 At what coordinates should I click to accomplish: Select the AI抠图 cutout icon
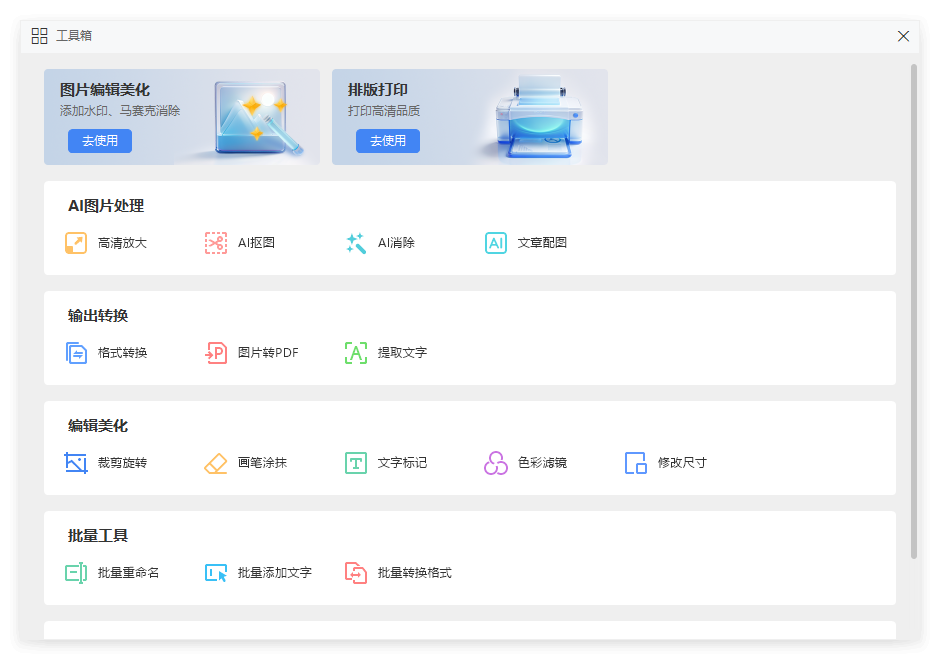tap(216, 243)
